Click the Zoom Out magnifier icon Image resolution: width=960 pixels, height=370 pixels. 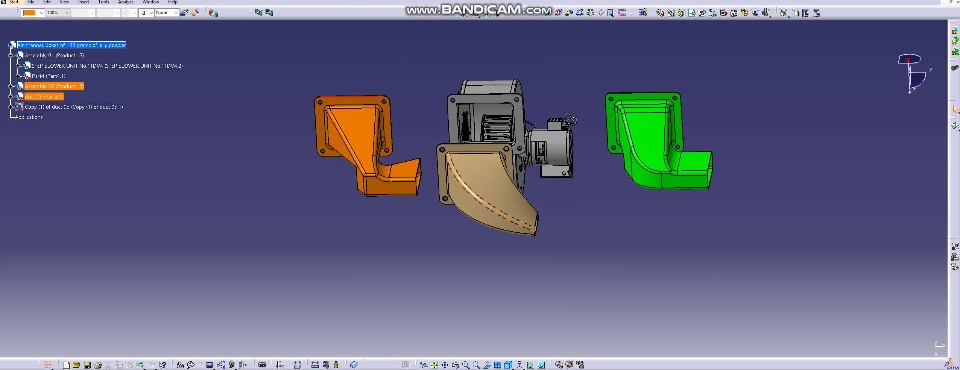click(x=476, y=365)
